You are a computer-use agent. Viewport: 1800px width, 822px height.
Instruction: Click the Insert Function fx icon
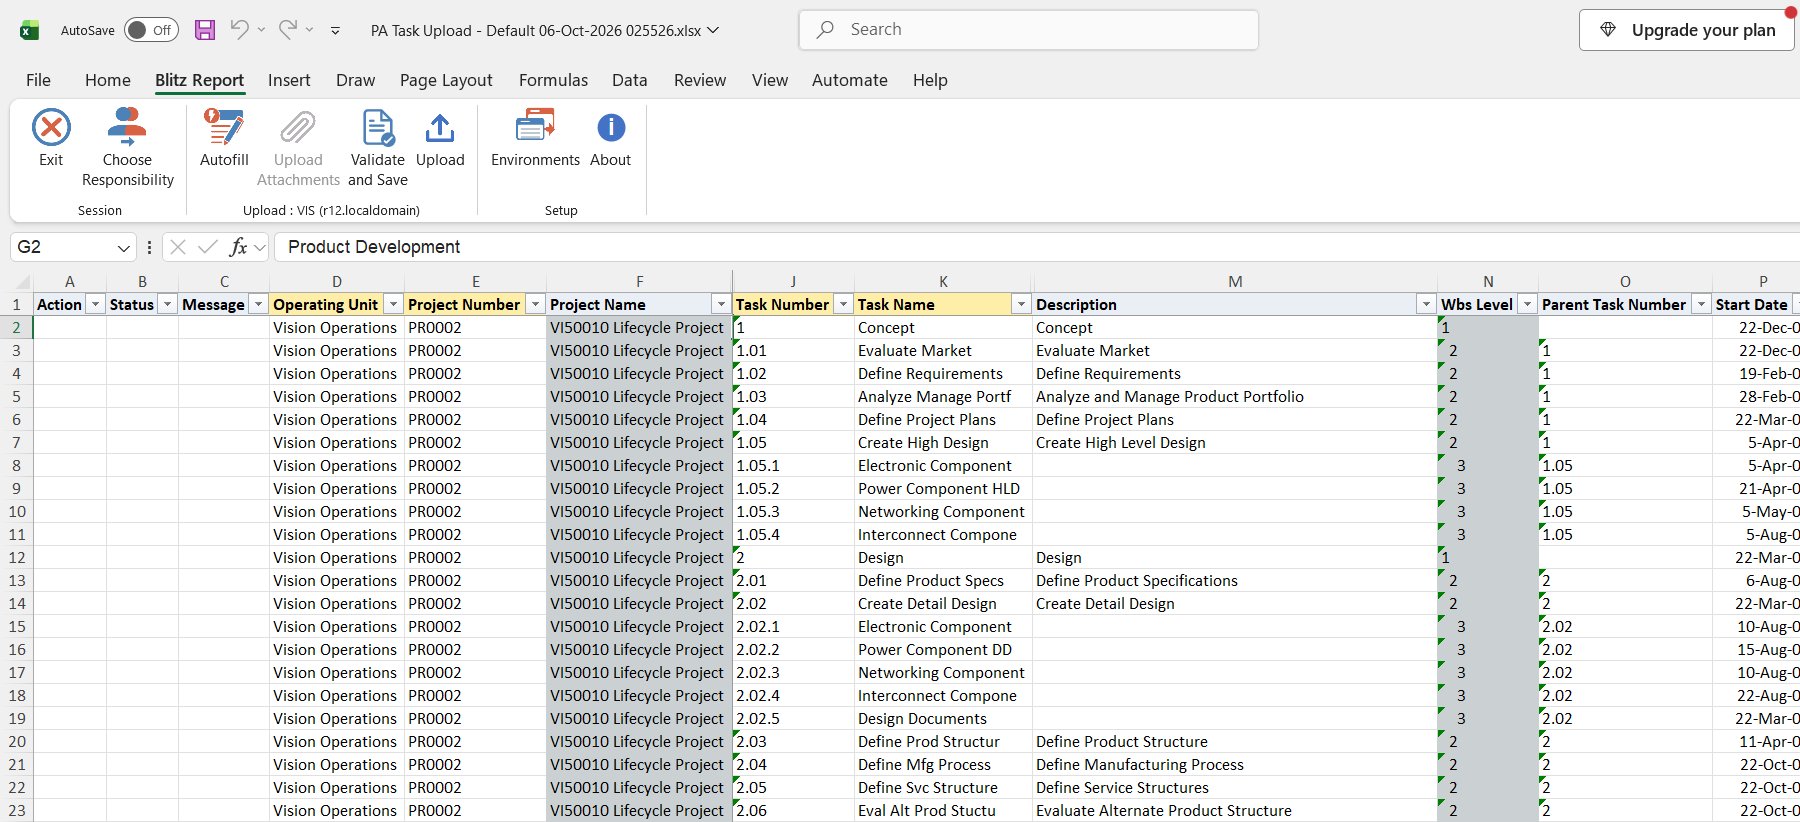coord(238,247)
